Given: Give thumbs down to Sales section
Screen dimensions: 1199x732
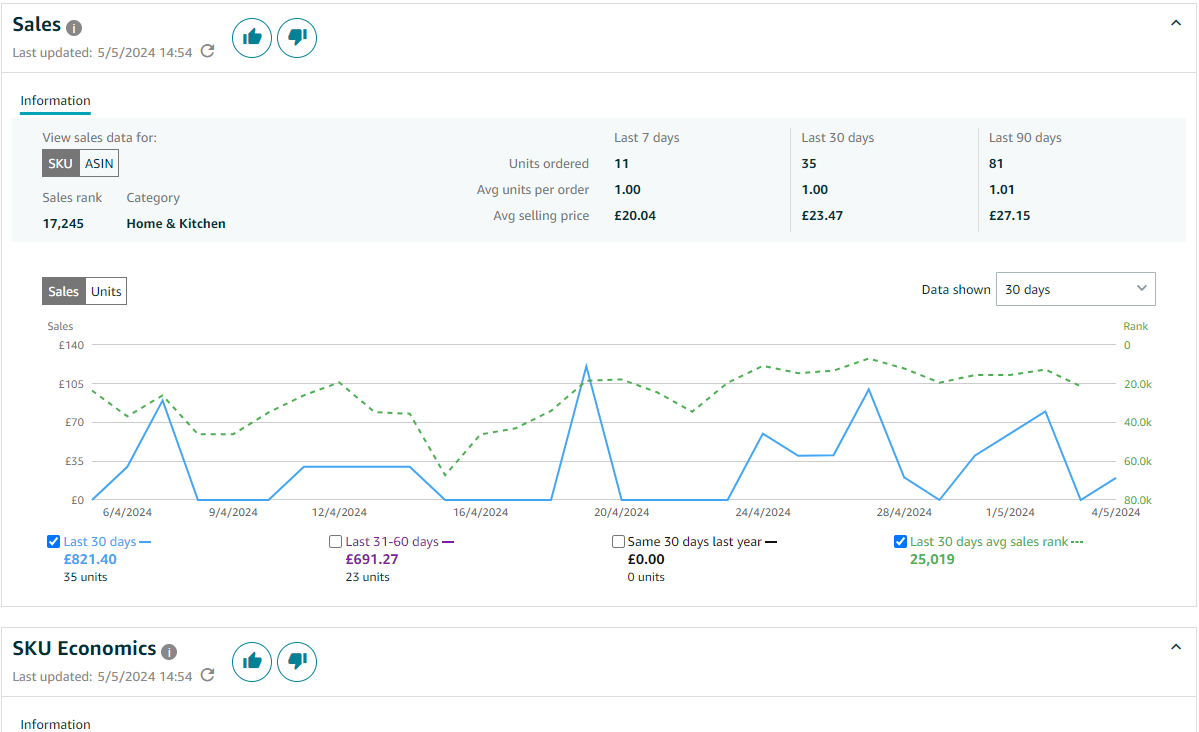Looking at the screenshot, I should click(297, 37).
